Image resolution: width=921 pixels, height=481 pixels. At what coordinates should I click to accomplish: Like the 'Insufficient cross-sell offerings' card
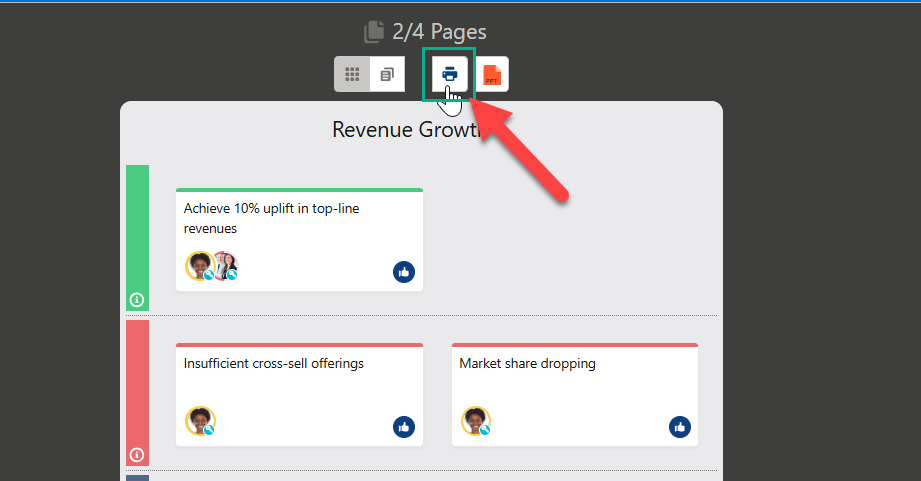(x=404, y=427)
